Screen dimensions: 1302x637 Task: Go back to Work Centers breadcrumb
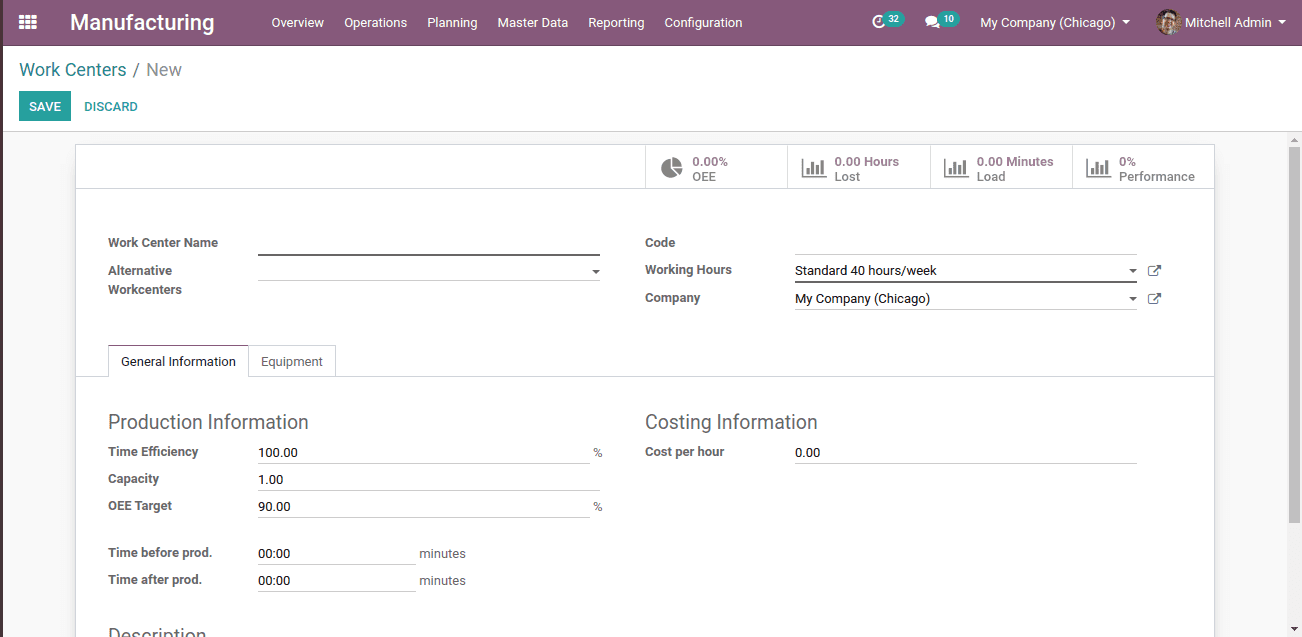click(x=73, y=70)
